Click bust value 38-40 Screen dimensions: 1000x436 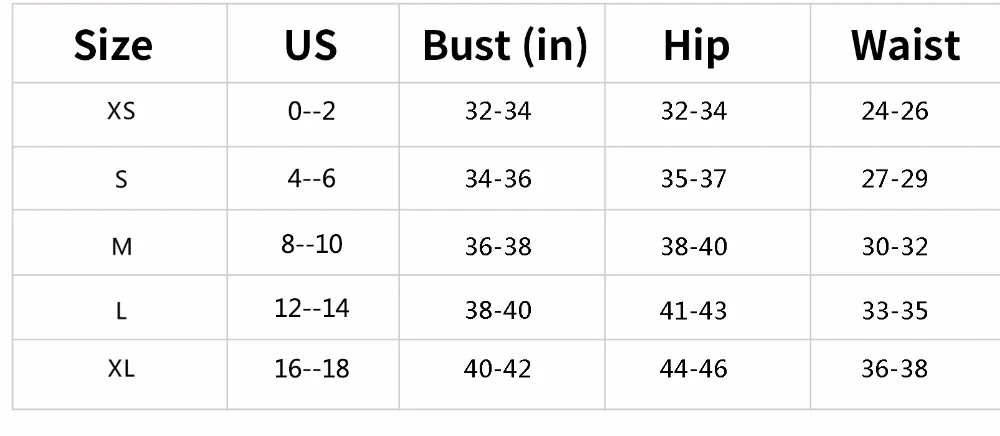coord(498,310)
